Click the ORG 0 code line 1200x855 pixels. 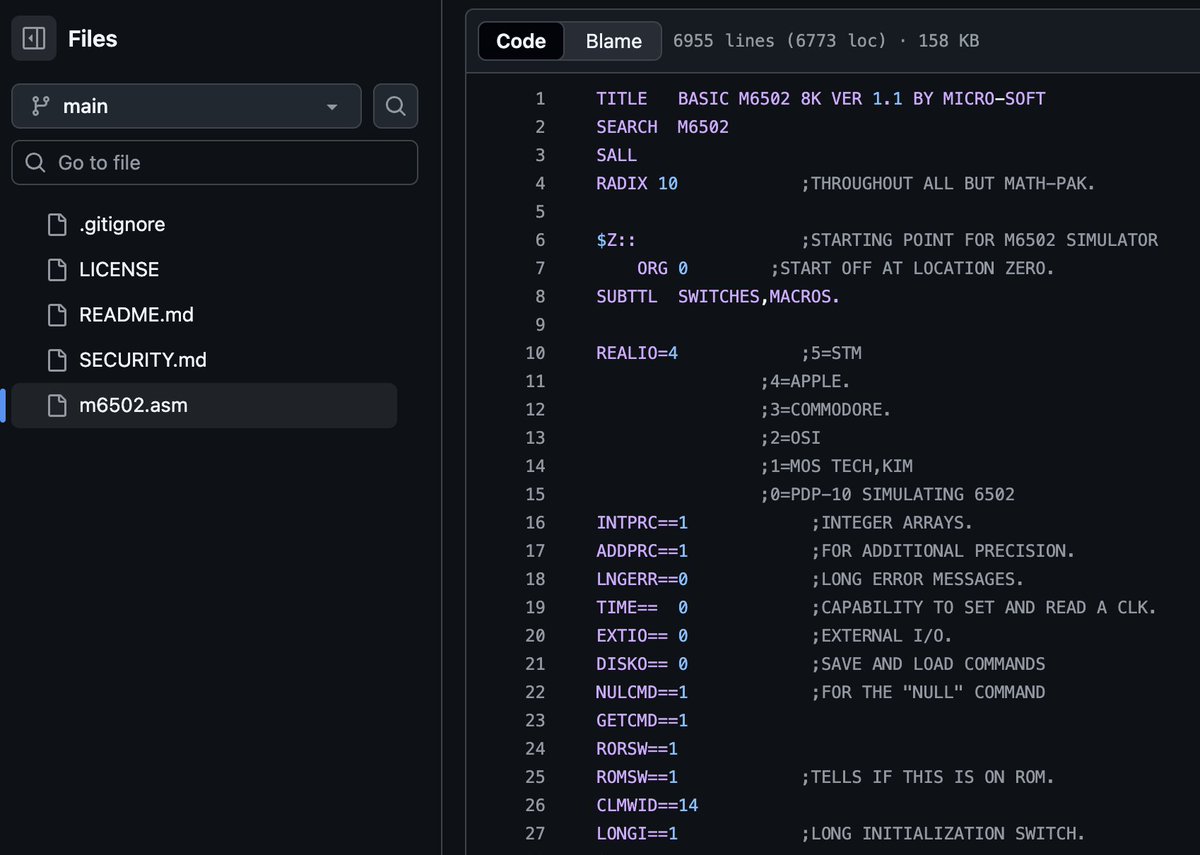tap(662, 268)
